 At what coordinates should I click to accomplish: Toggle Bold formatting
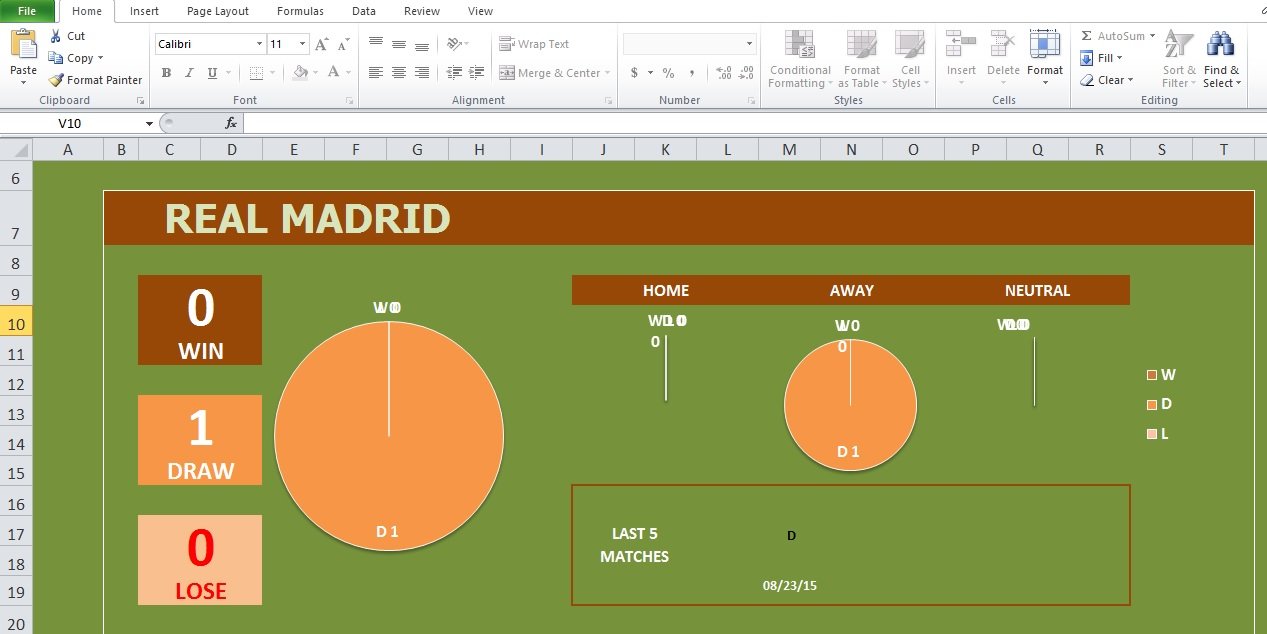[x=166, y=73]
